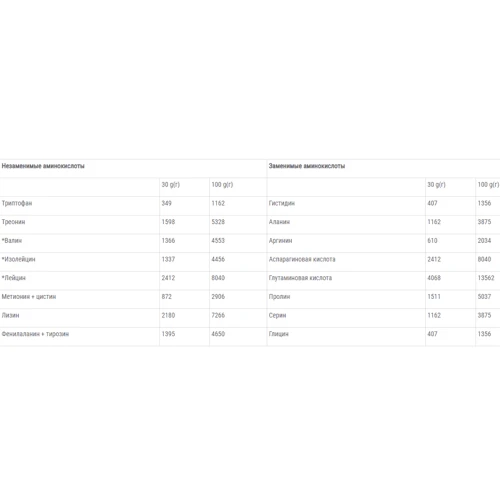Screen dimensions: 500x500
Task: Click the 7266 value in Лизин row
Action: 218,315
